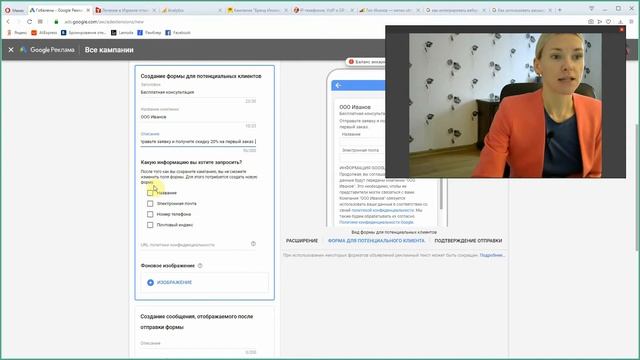Click the company name field ООО Иванов
Image resolution: width=640 pixels, height=360 pixels.
point(198,117)
